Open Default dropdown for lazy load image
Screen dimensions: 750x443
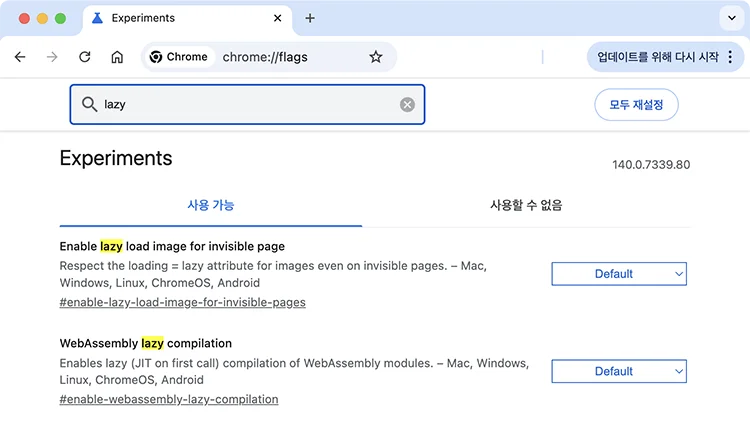619,274
